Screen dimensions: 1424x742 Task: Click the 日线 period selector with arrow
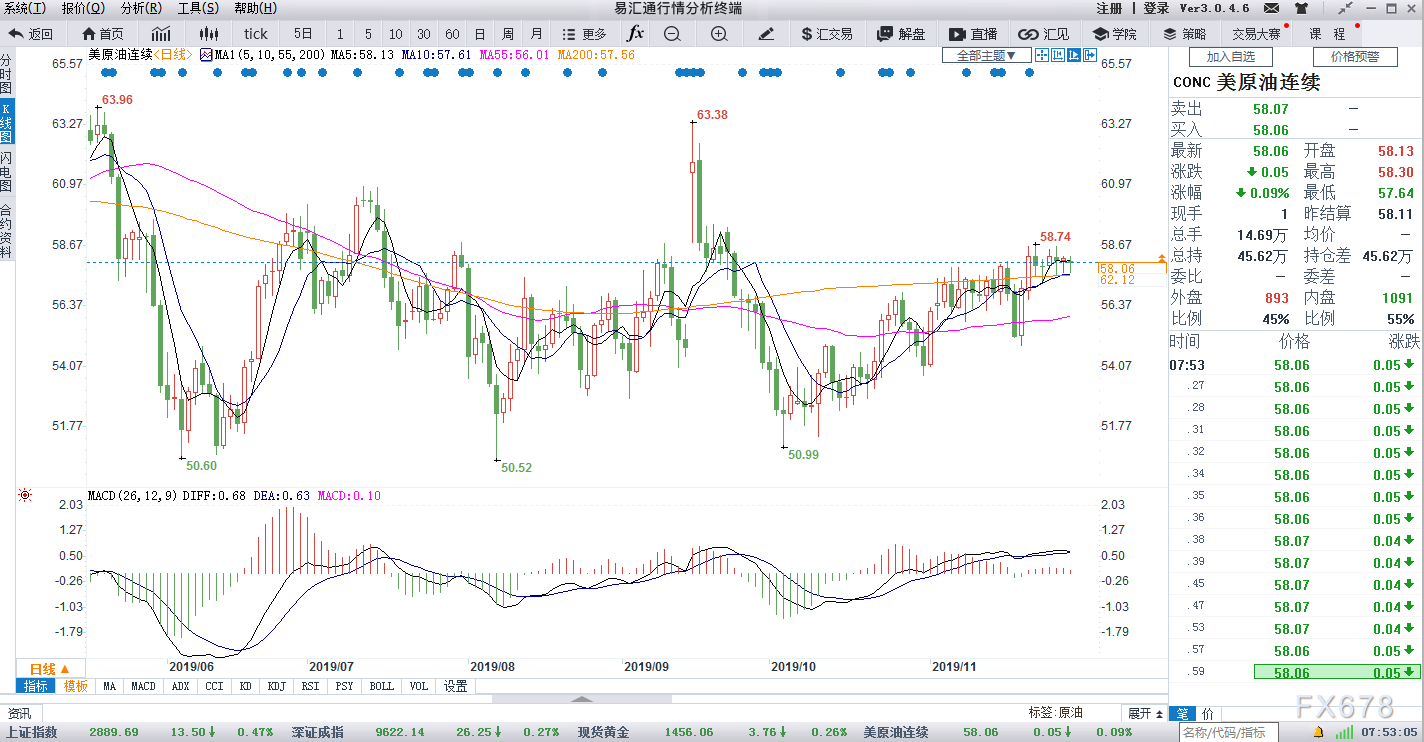click(50, 669)
